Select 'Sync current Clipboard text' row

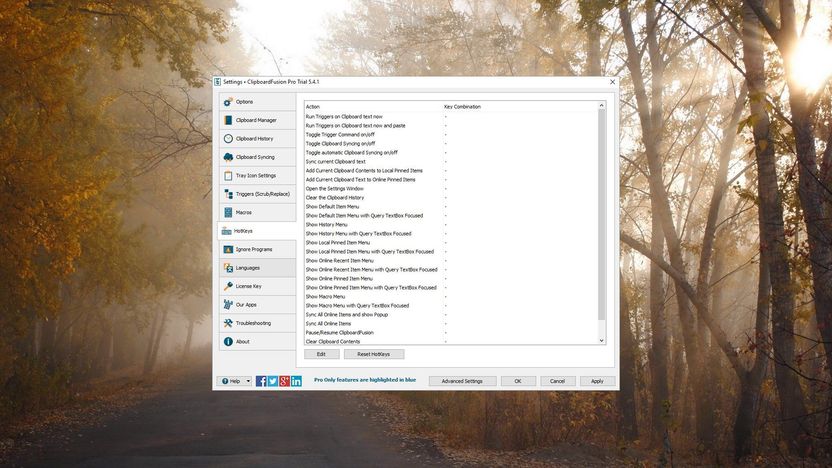[x=451, y=161]
